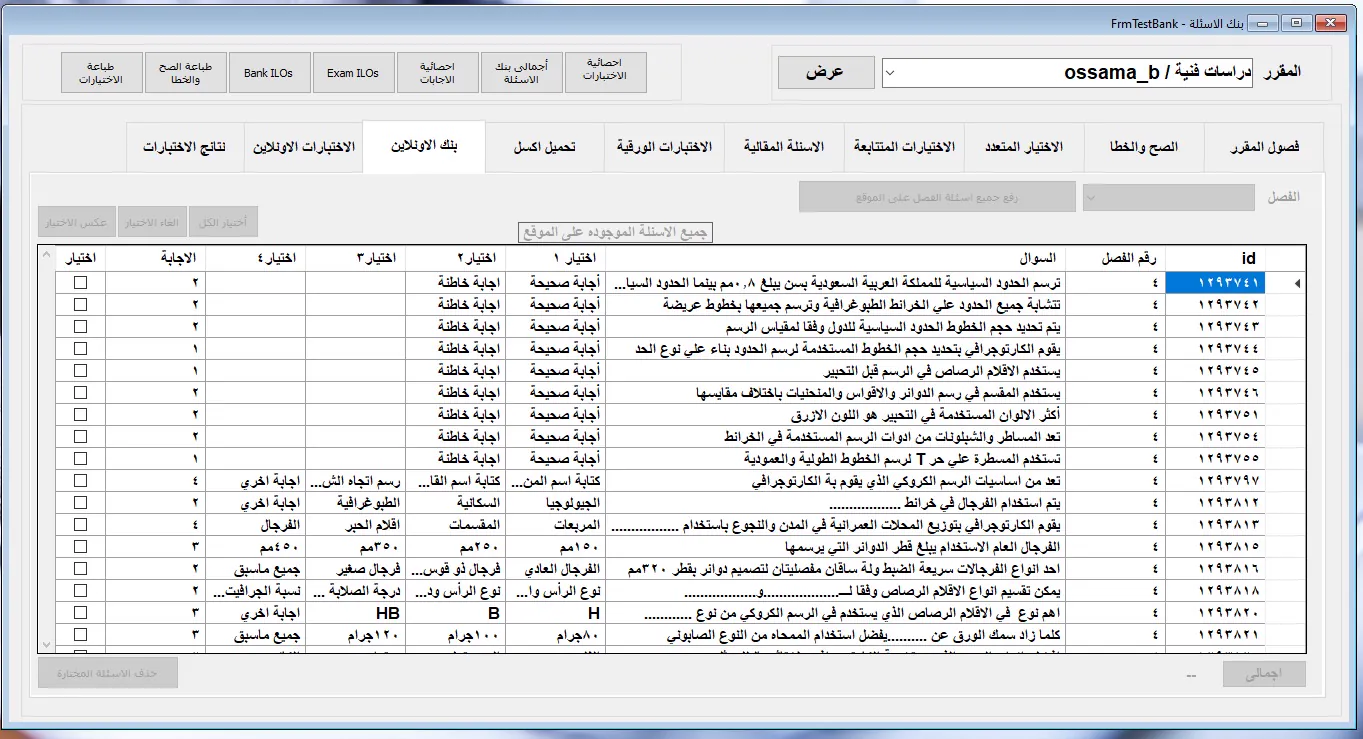Click the رقم الفصل column header
The height and width of the screenshot is (739, 1363).
point(1114,259)
